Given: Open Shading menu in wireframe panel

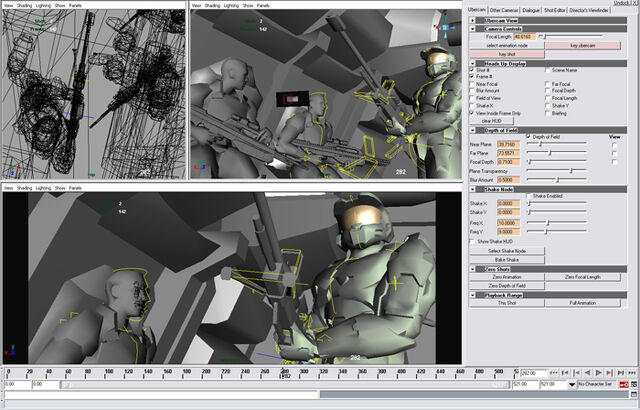Looking at the screenshot, I should coord(24,6).
